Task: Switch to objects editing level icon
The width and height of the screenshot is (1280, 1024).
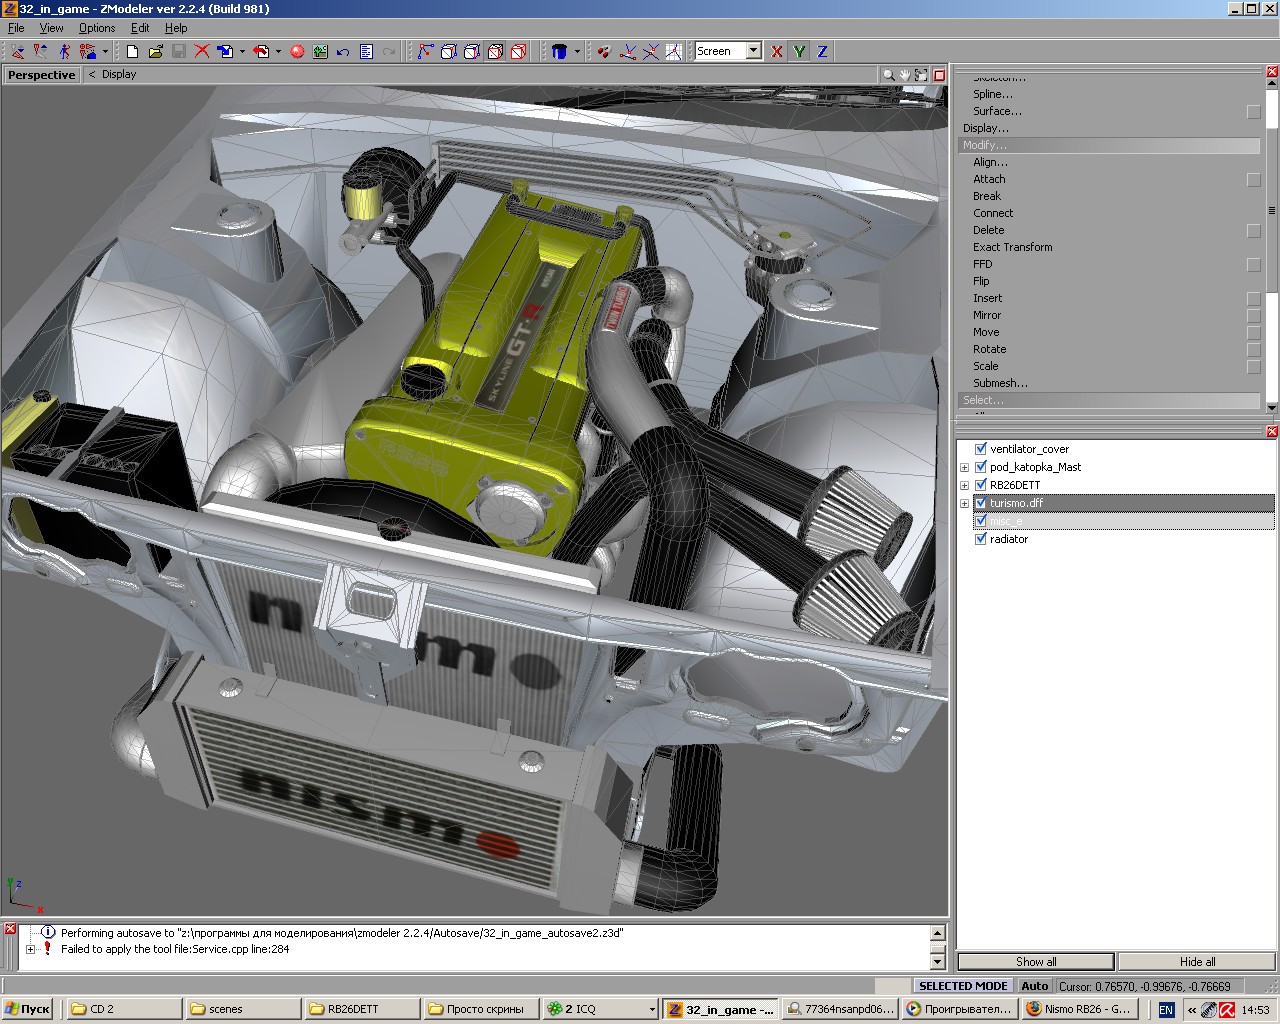Action: coord(88,51)
